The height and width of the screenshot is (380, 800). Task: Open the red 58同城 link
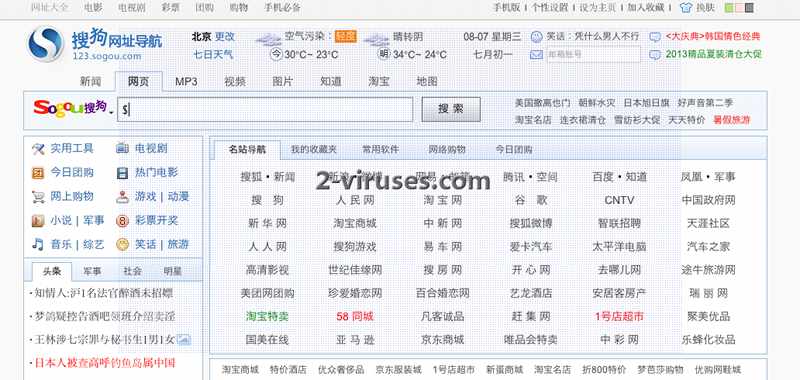coord(355,316)
